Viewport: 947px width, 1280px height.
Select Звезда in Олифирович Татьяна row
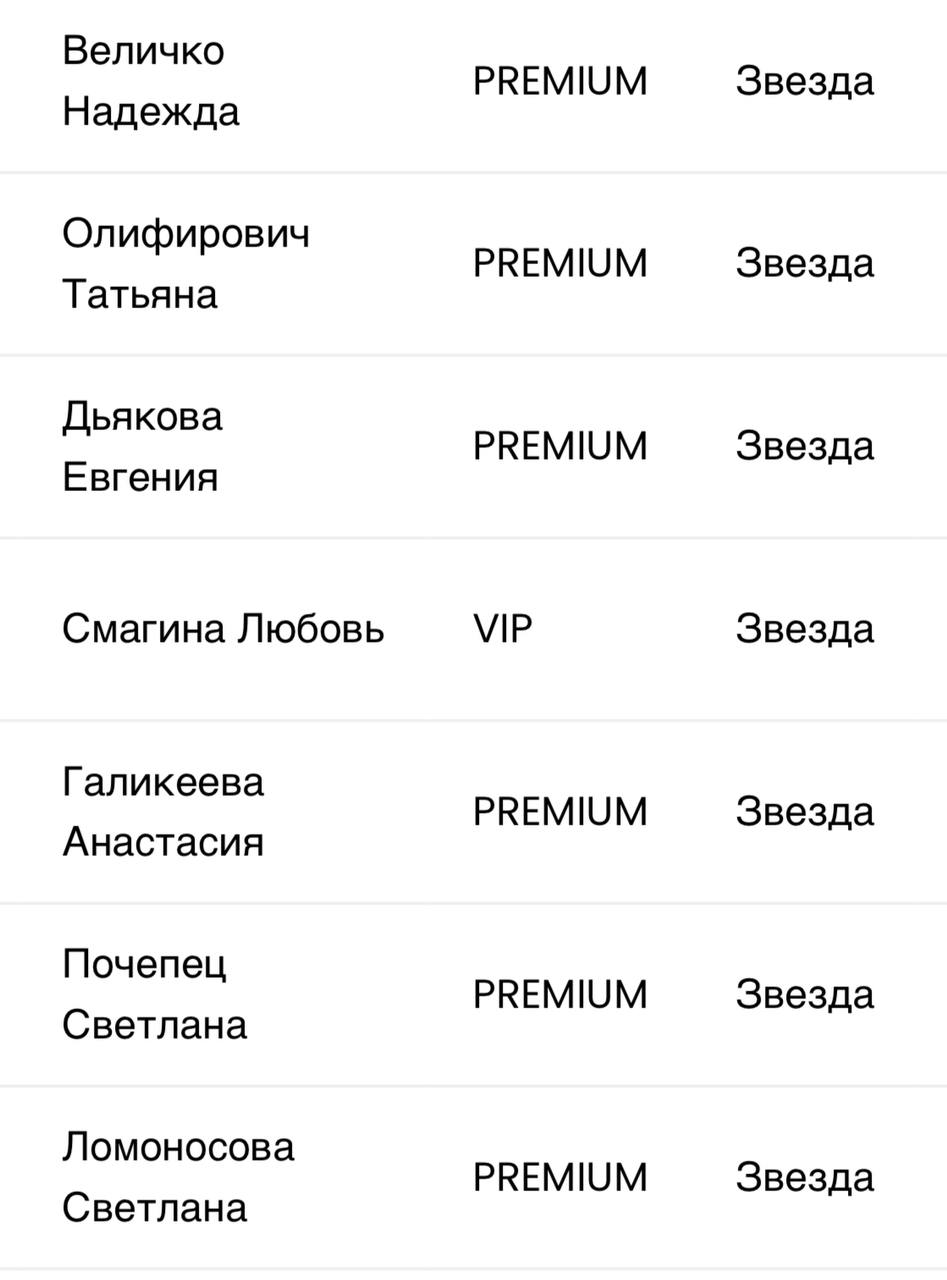pyautogui.click(x=804, y=264)
